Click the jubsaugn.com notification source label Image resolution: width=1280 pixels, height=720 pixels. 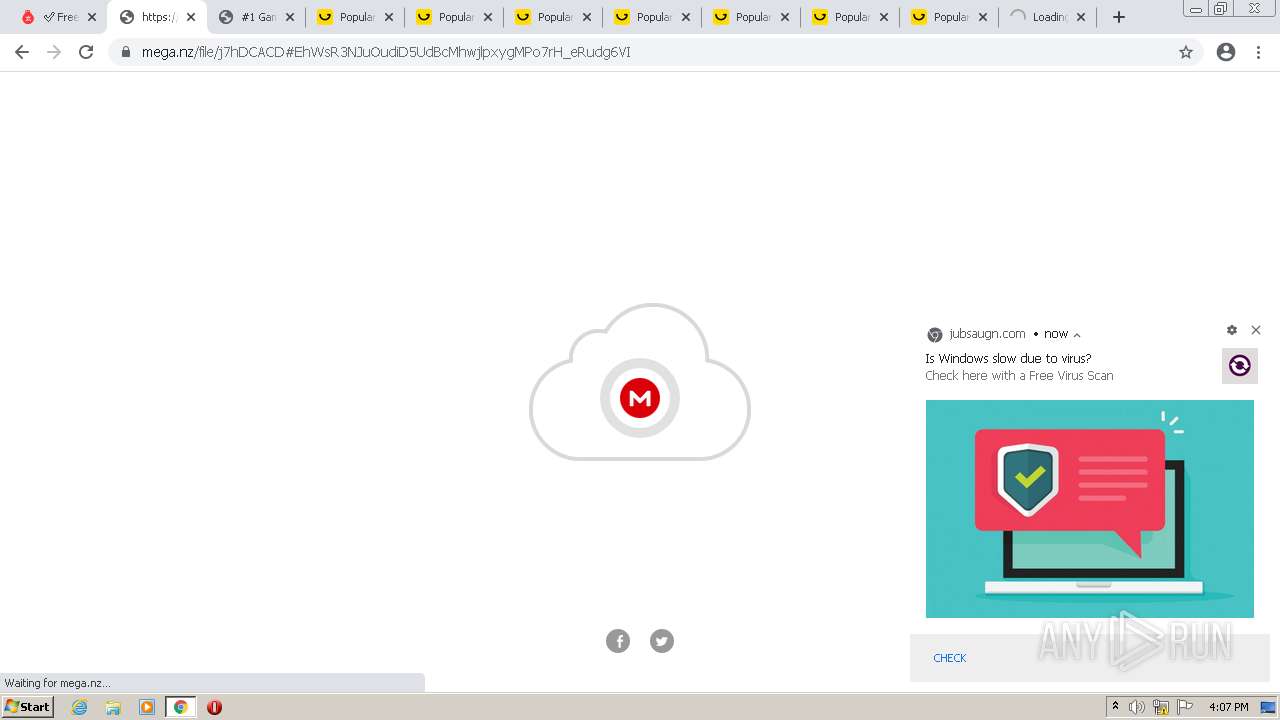[988, 334]
